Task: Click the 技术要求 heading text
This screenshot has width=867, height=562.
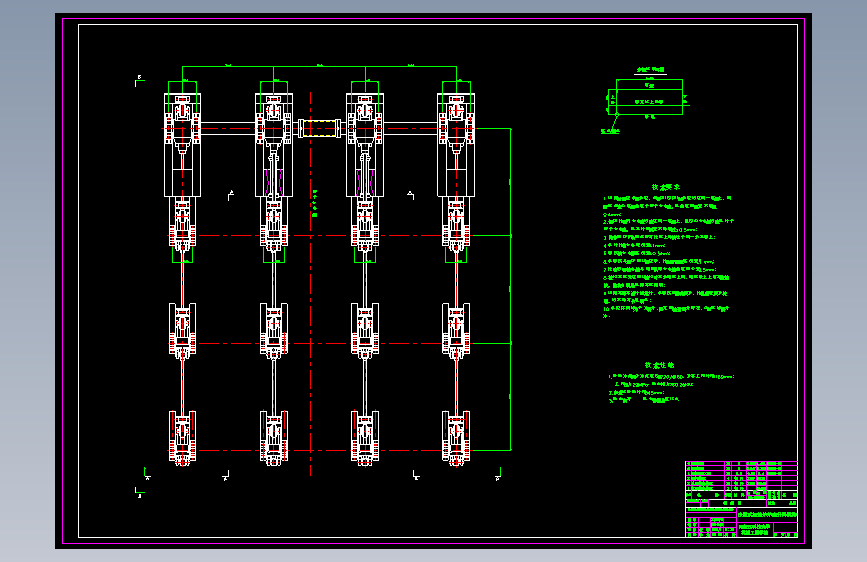Action: tap(666, 188)
